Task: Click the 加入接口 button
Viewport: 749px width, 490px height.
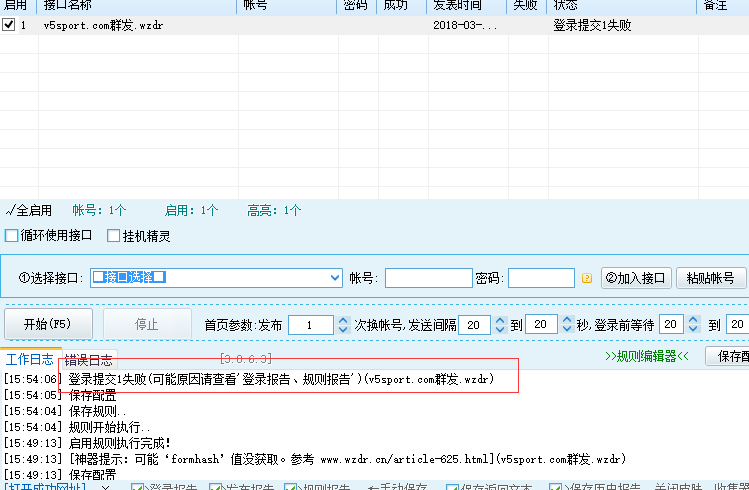Action: tap(636, 278)
